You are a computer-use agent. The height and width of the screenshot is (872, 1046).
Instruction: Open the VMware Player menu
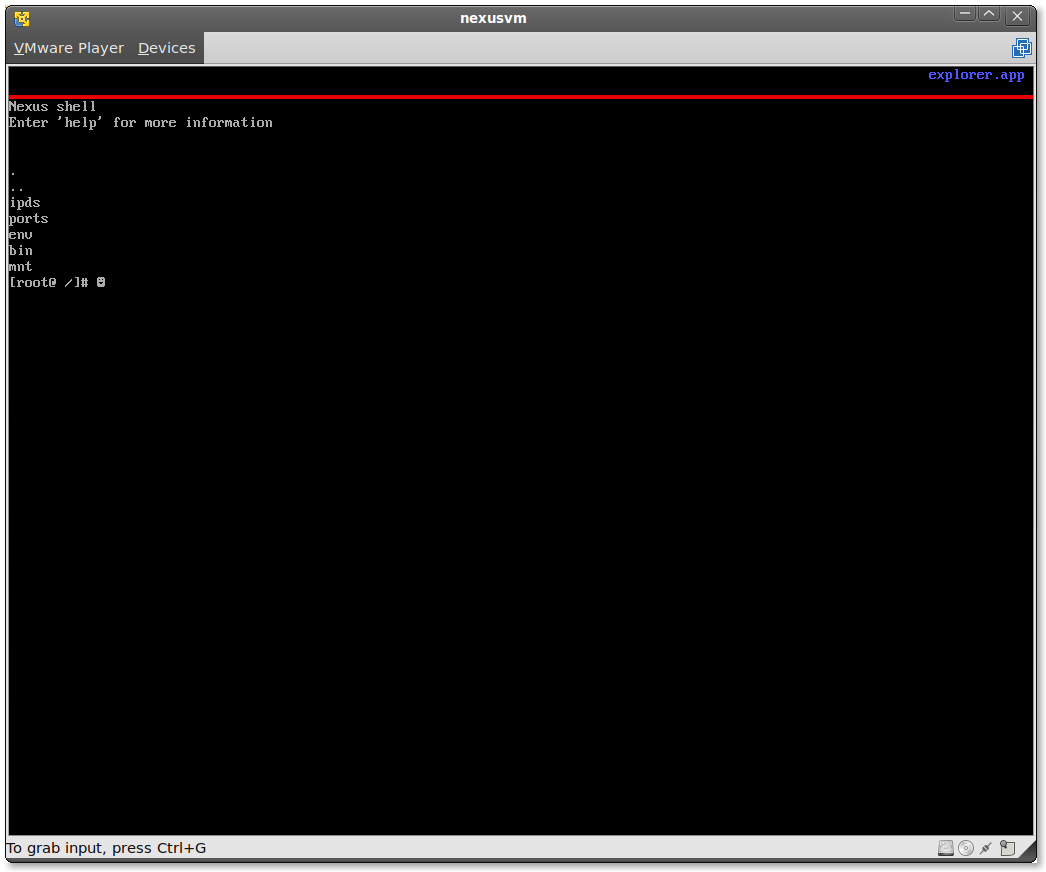pyautogui.click(x=69, y=48)
